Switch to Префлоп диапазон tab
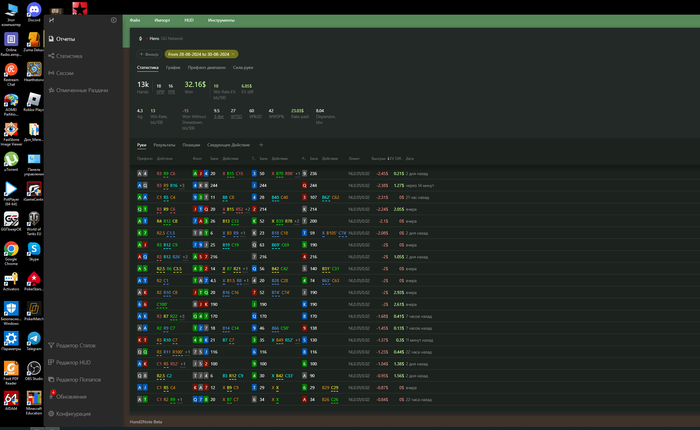 click(x=206, y=67)
